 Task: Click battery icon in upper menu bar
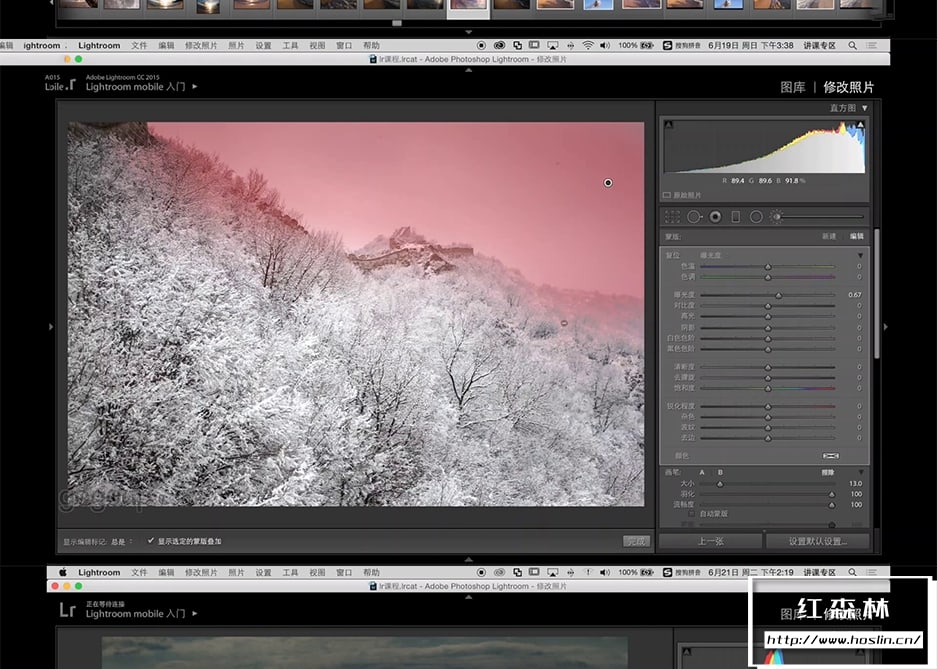point(647,45)
